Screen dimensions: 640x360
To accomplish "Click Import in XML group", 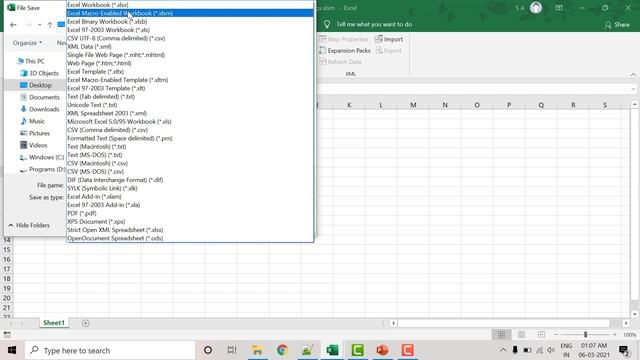I will tap(389, 39).
